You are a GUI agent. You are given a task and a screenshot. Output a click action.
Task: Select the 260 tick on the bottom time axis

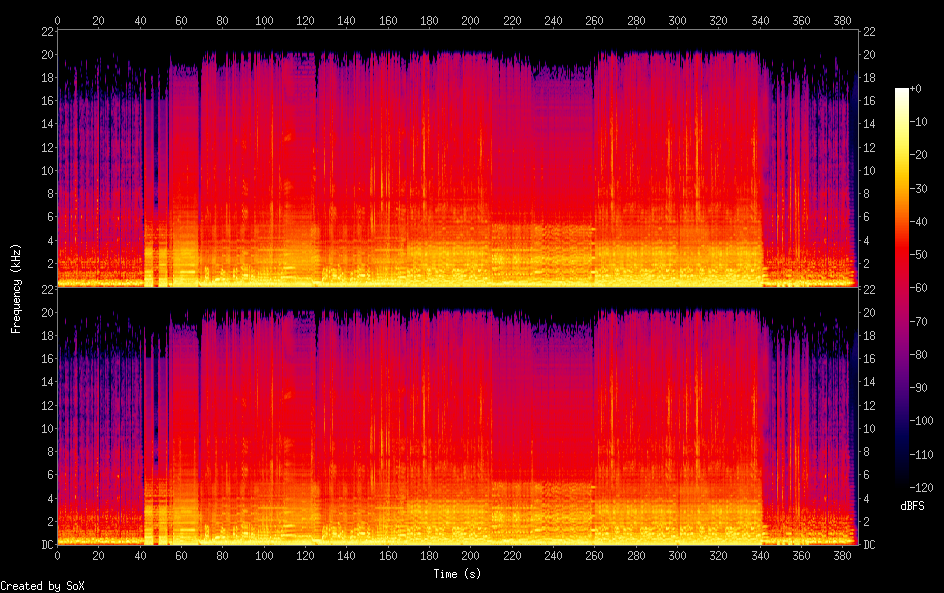pyautogui.click(x=594, y=556)
